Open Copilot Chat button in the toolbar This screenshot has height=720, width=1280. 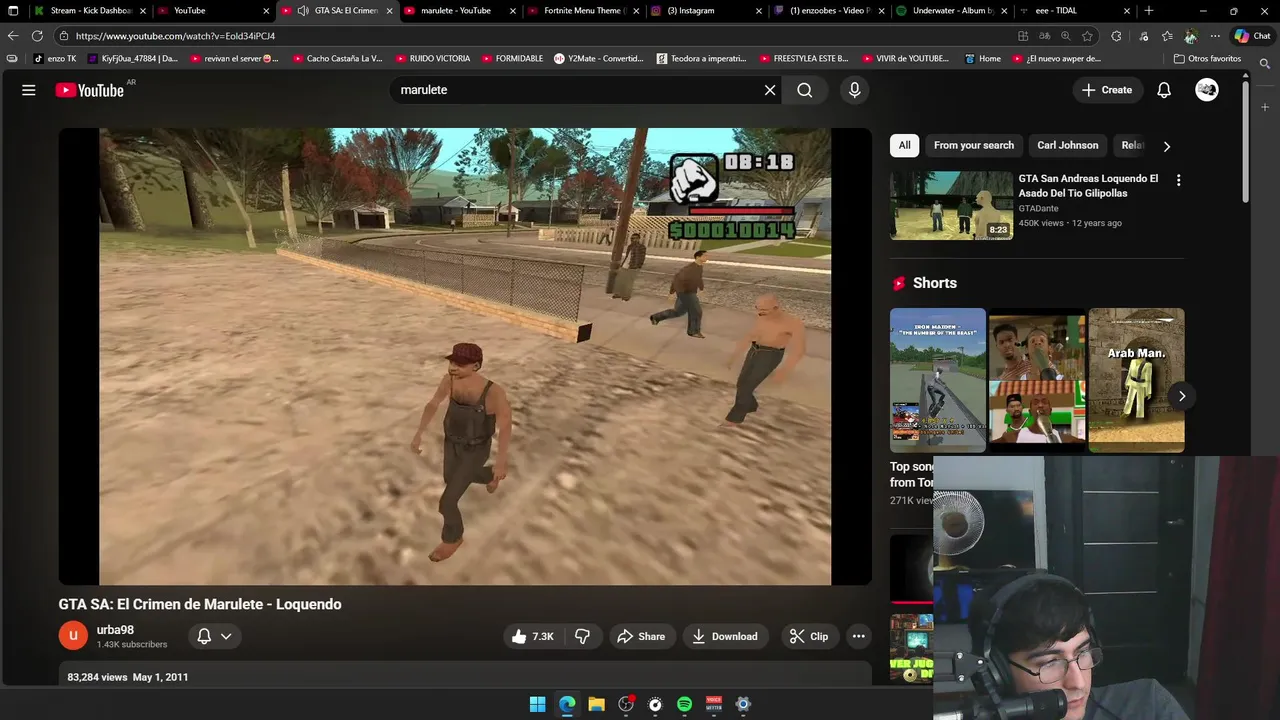pos(1252,36)
